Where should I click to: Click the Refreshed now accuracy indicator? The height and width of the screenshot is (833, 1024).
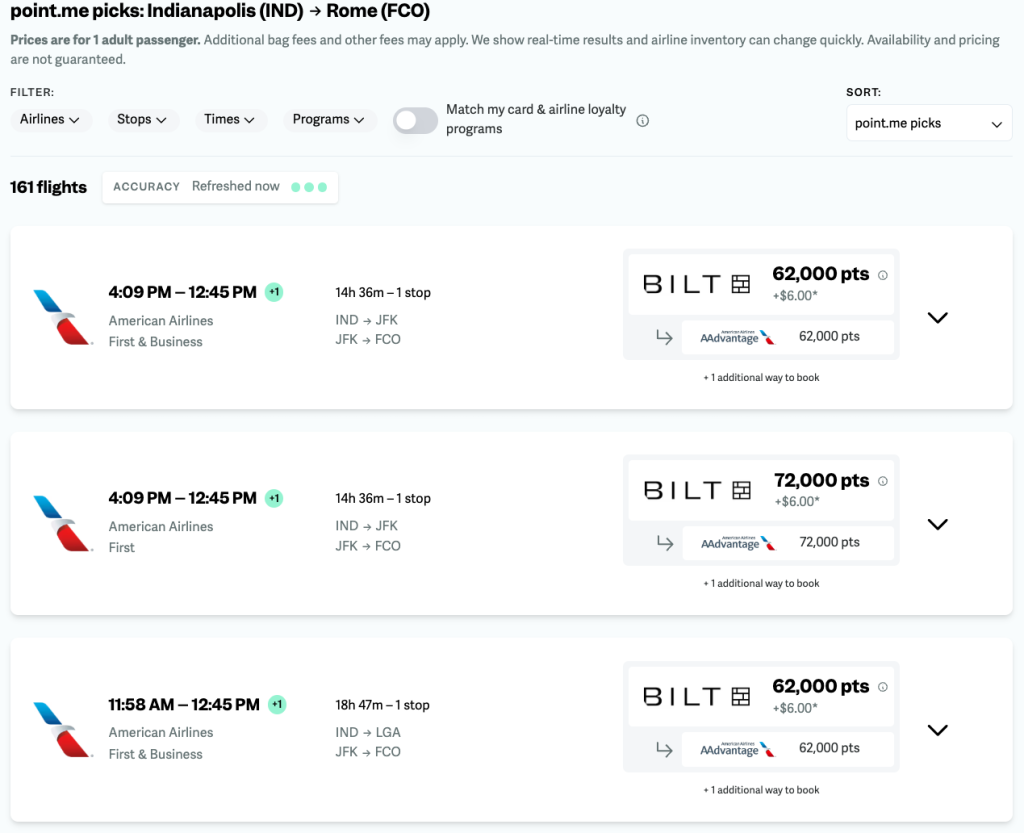220,186
